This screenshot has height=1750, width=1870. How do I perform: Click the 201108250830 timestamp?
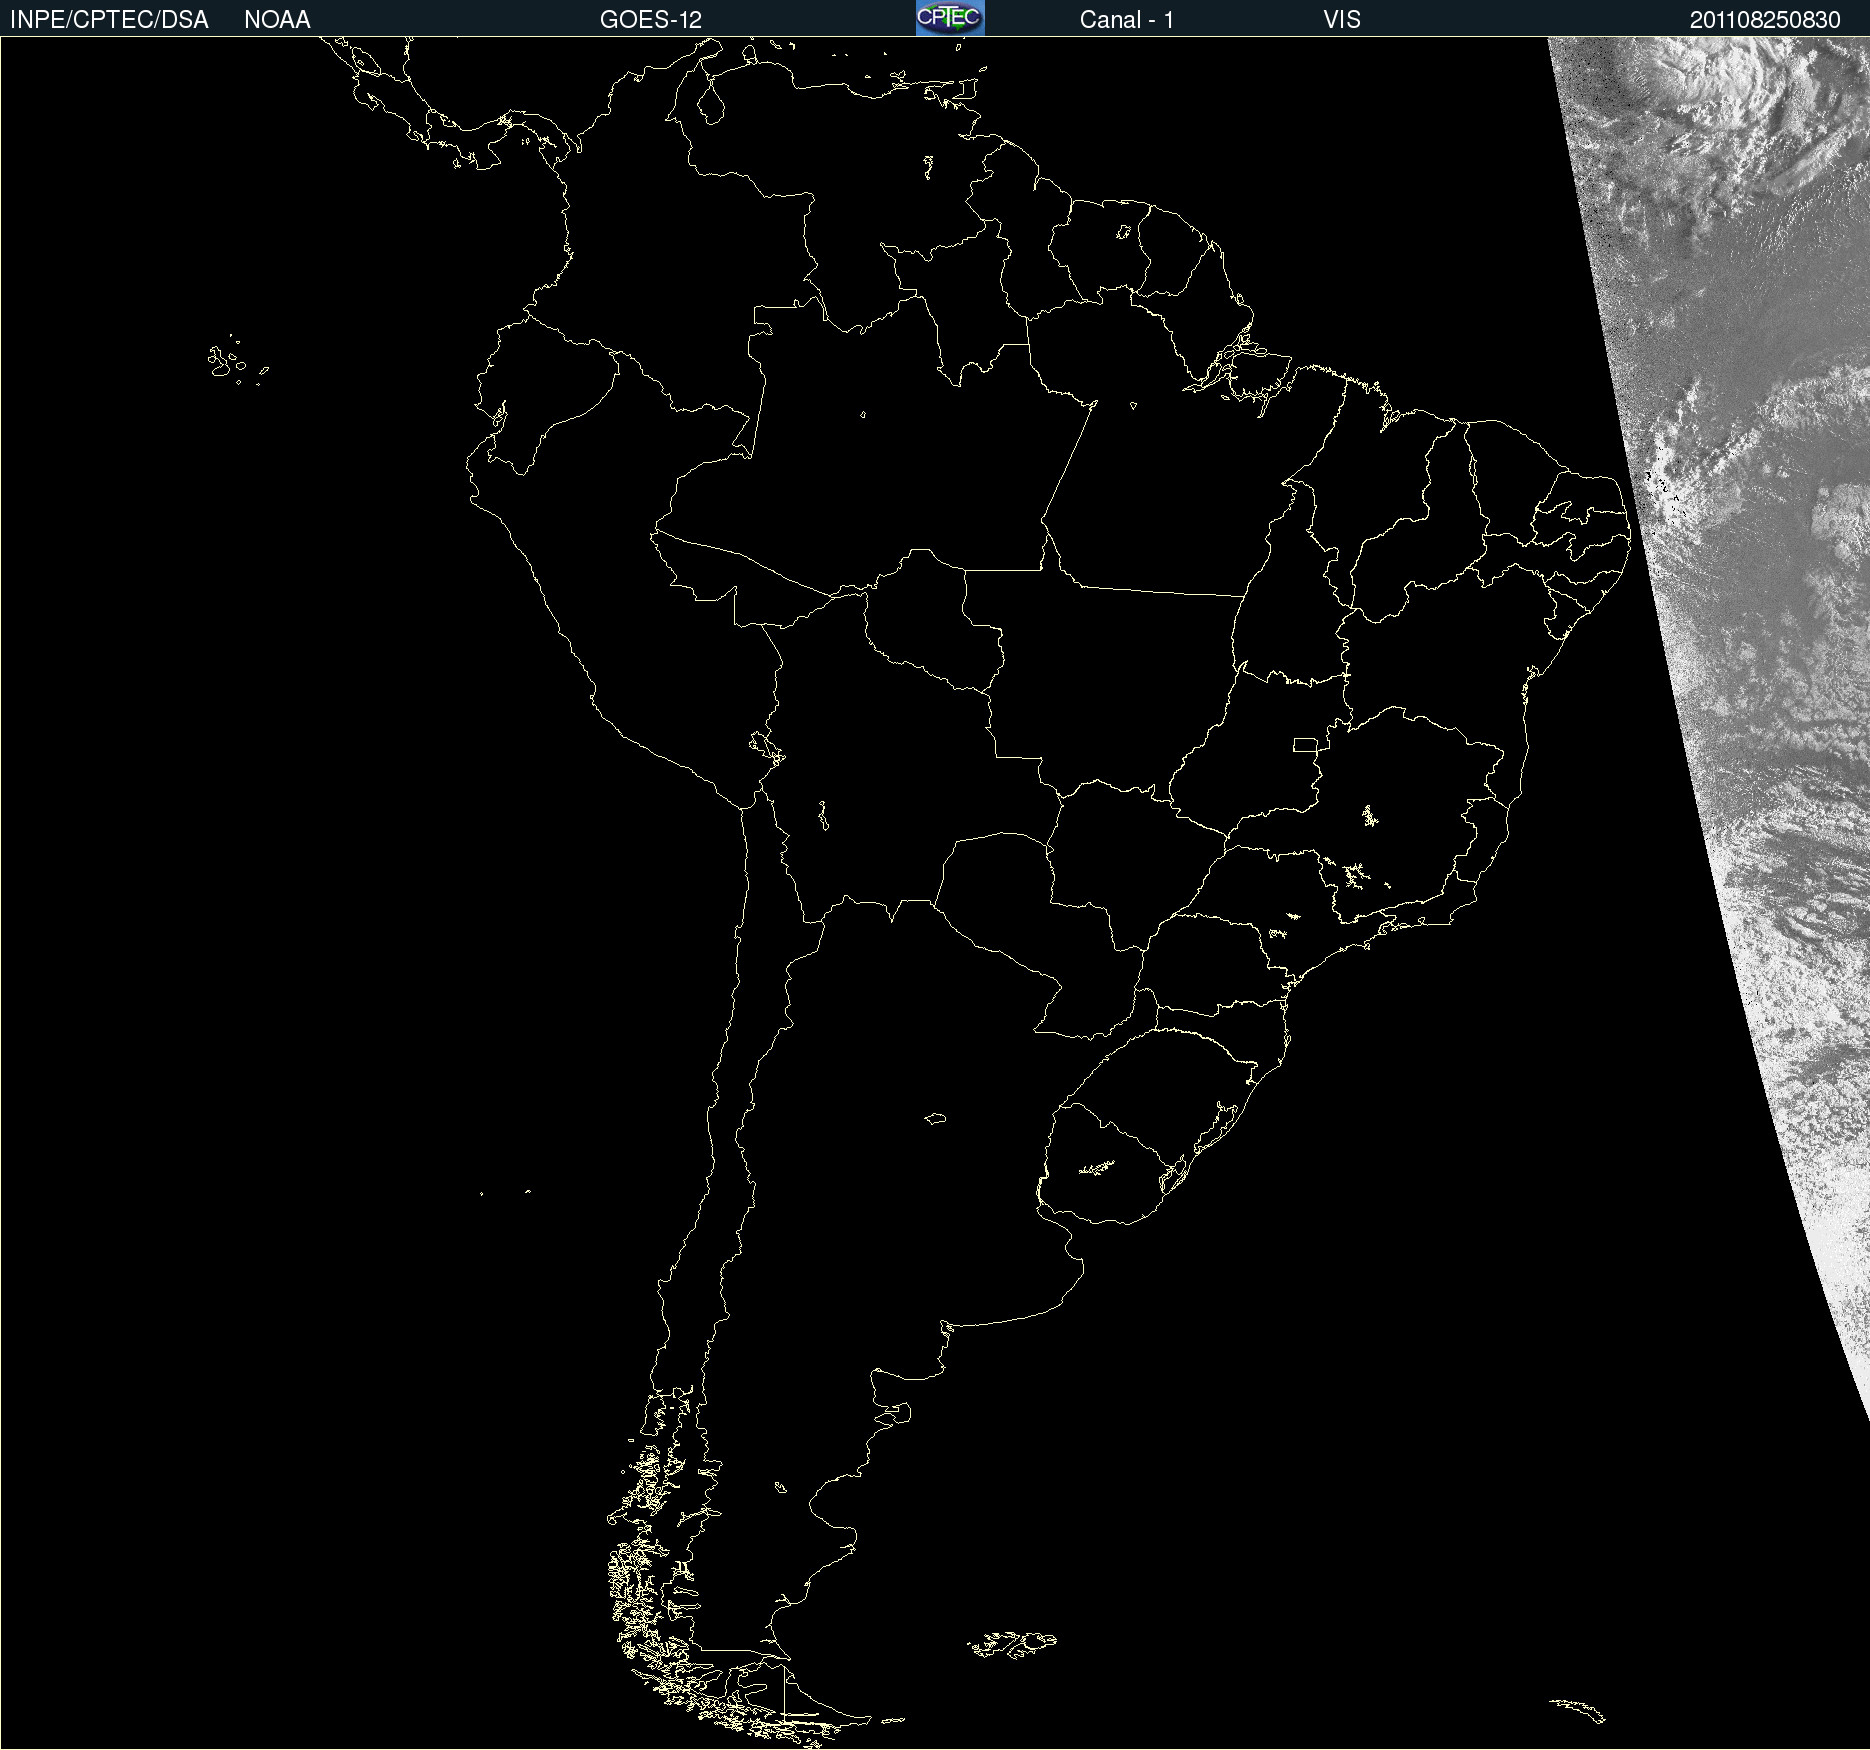point(1765,20)
